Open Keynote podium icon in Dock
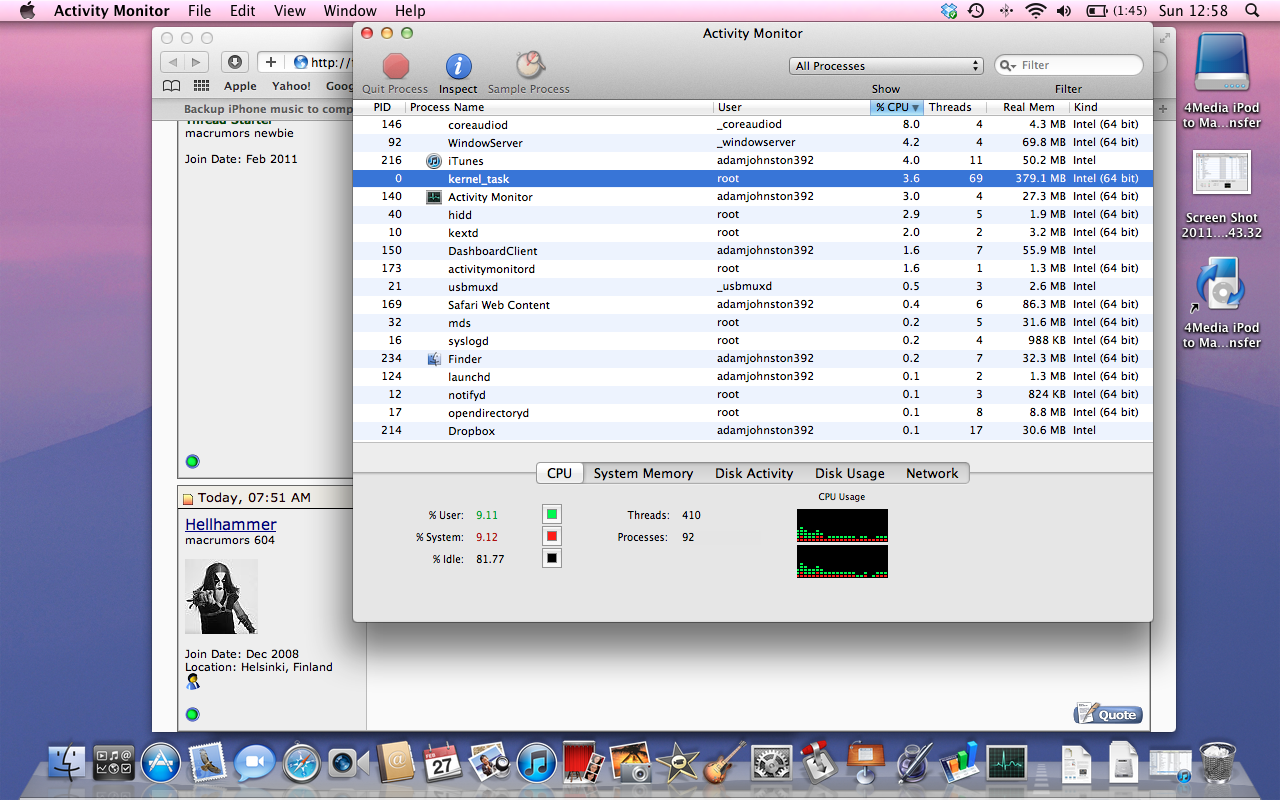 (864, 763)
